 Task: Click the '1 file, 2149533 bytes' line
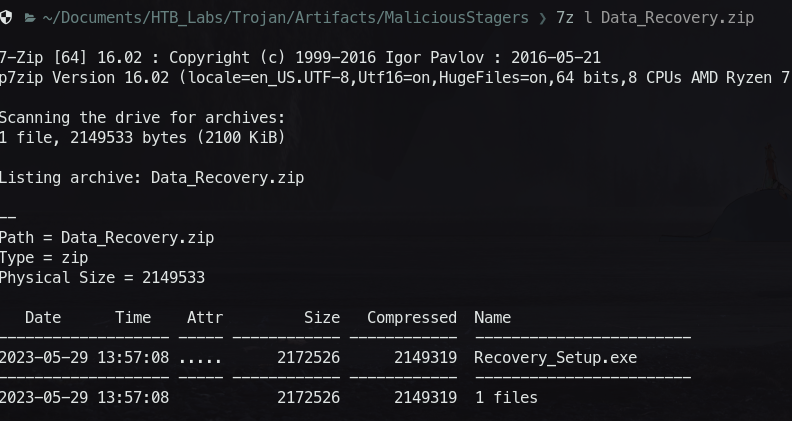pos(142,138)
